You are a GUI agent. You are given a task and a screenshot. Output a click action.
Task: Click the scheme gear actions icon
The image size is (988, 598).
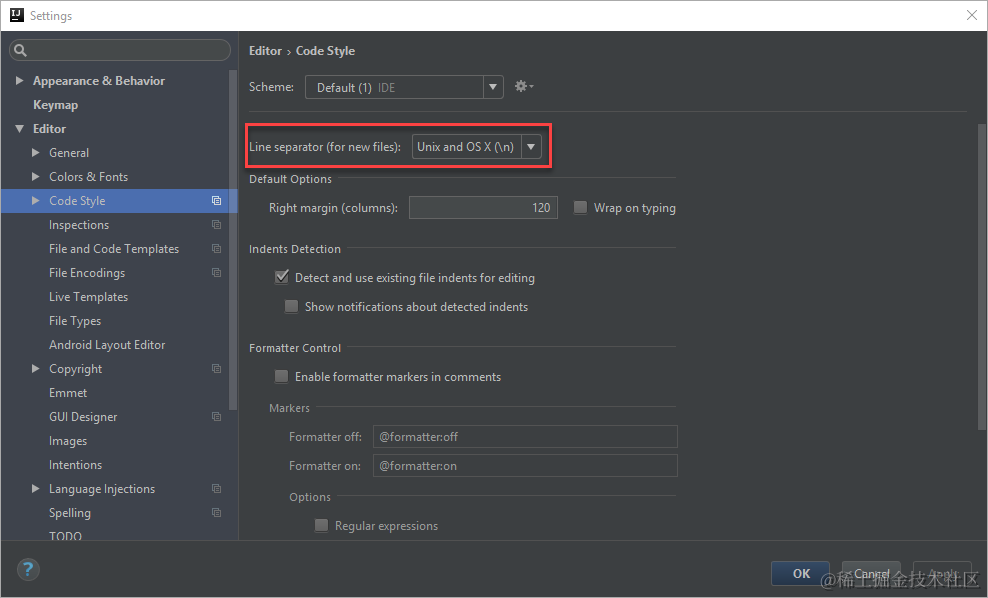click(524, 86)
